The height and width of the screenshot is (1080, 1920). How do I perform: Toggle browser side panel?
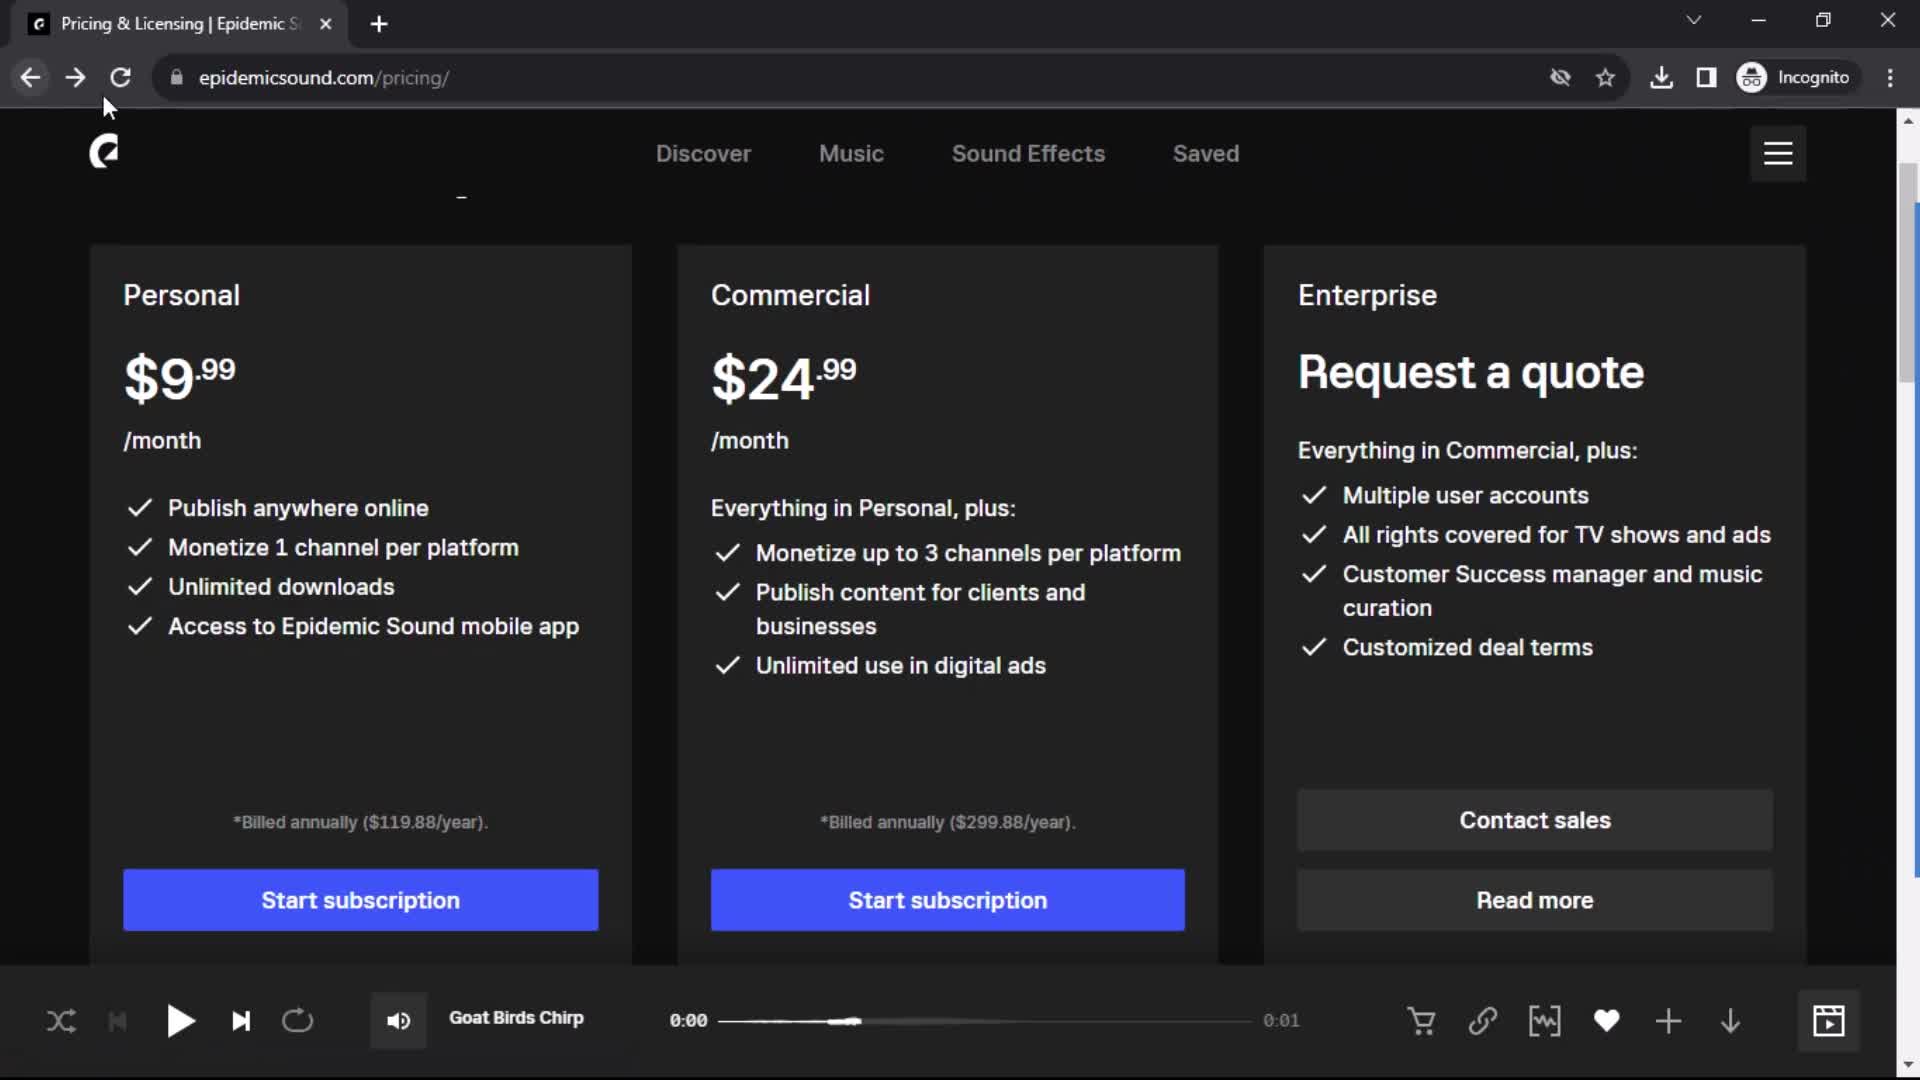(1707, 77)
